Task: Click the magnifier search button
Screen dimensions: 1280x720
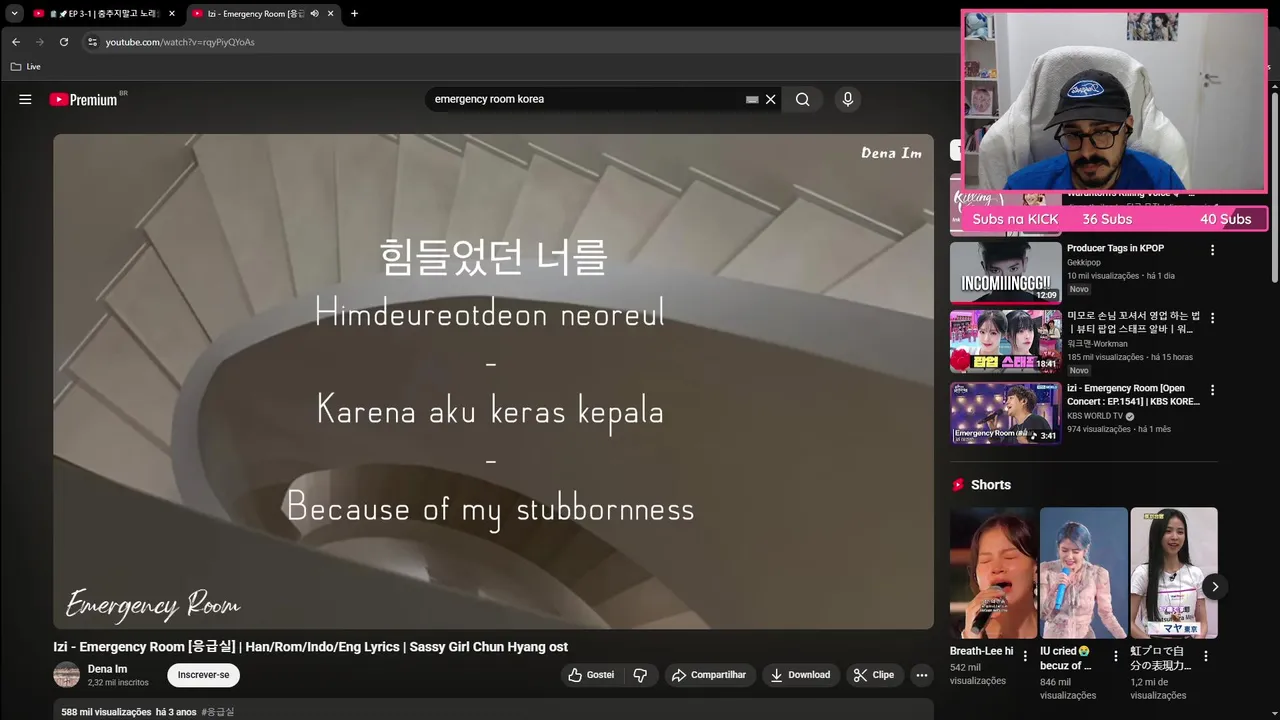Action: tap(803, 99)
